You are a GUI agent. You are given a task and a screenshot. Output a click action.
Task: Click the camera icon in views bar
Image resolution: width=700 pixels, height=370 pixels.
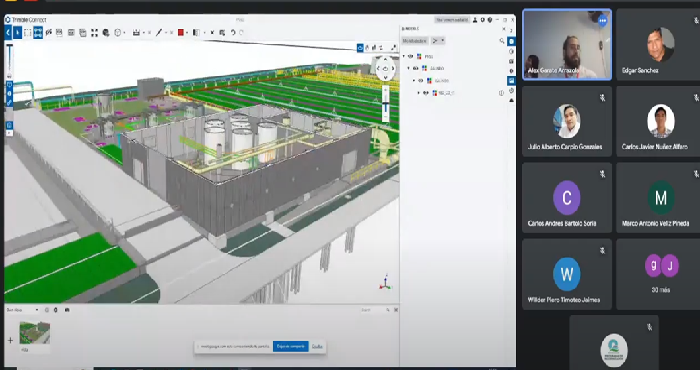pos(67,310)
